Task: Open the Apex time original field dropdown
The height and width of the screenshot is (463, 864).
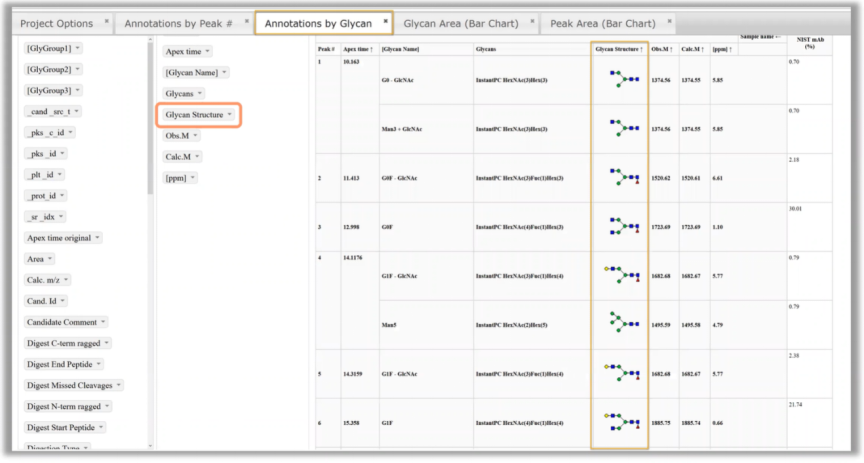Action: (98, 238)
